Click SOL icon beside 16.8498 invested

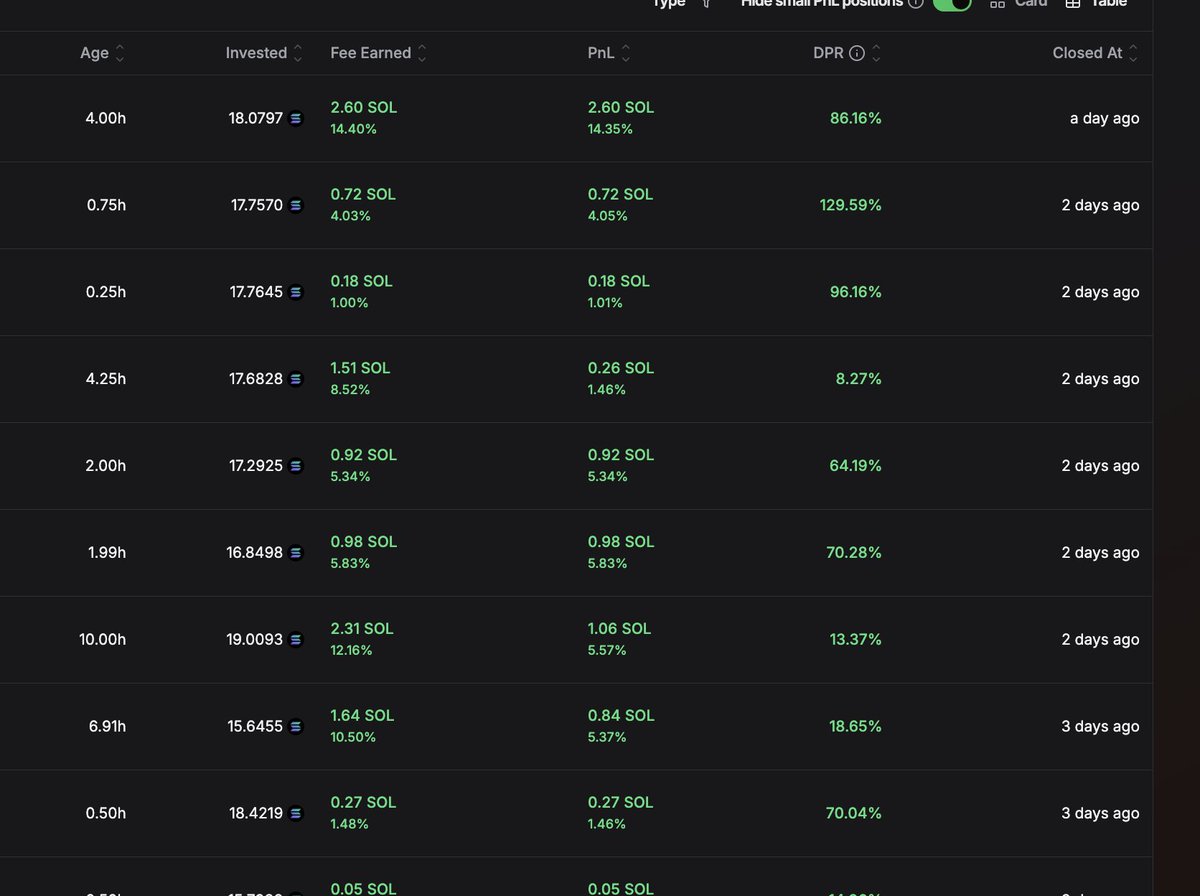click(295, 554)
